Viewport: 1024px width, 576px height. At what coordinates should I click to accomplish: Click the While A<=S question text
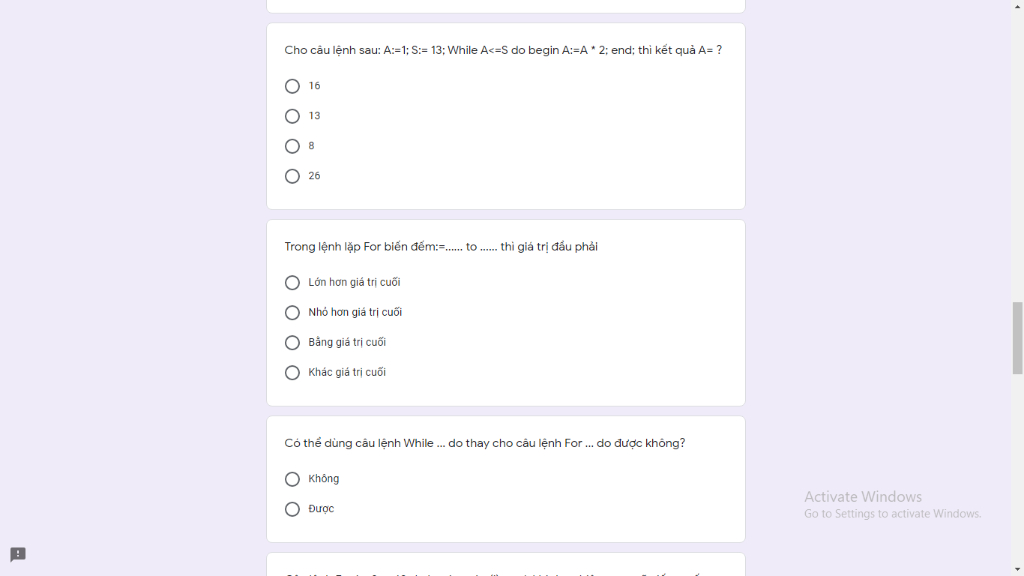point(503,50)
